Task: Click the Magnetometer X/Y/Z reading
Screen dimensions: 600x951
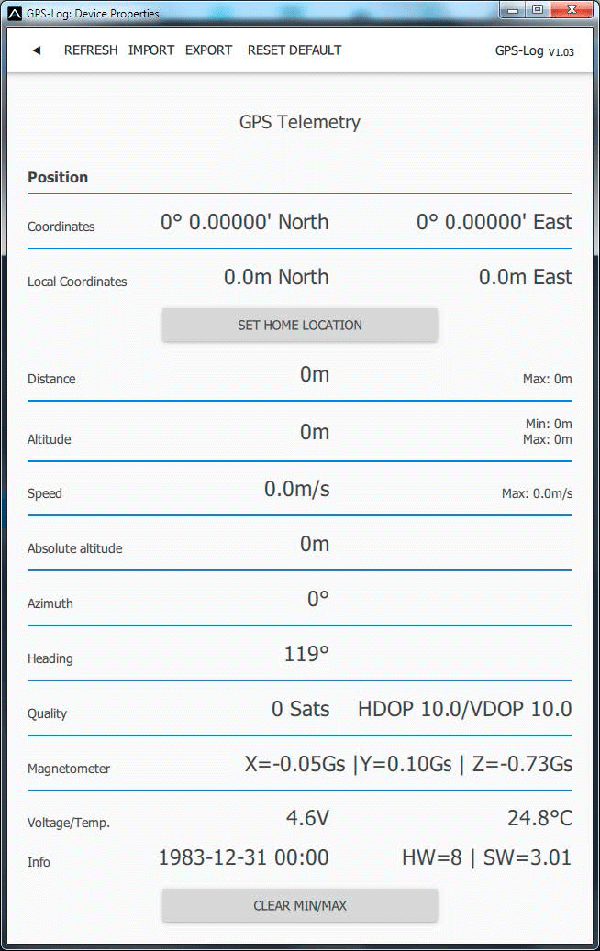Action: pos(408,765)
